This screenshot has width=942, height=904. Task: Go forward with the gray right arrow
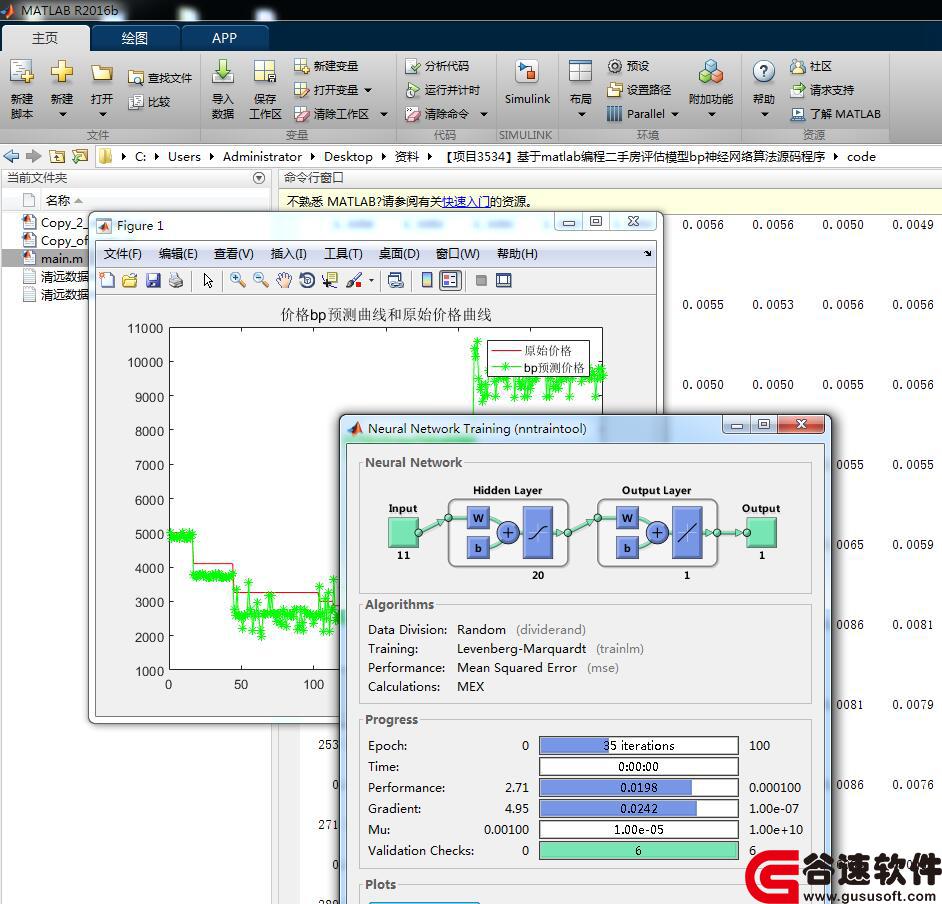(x=33, y=157)
